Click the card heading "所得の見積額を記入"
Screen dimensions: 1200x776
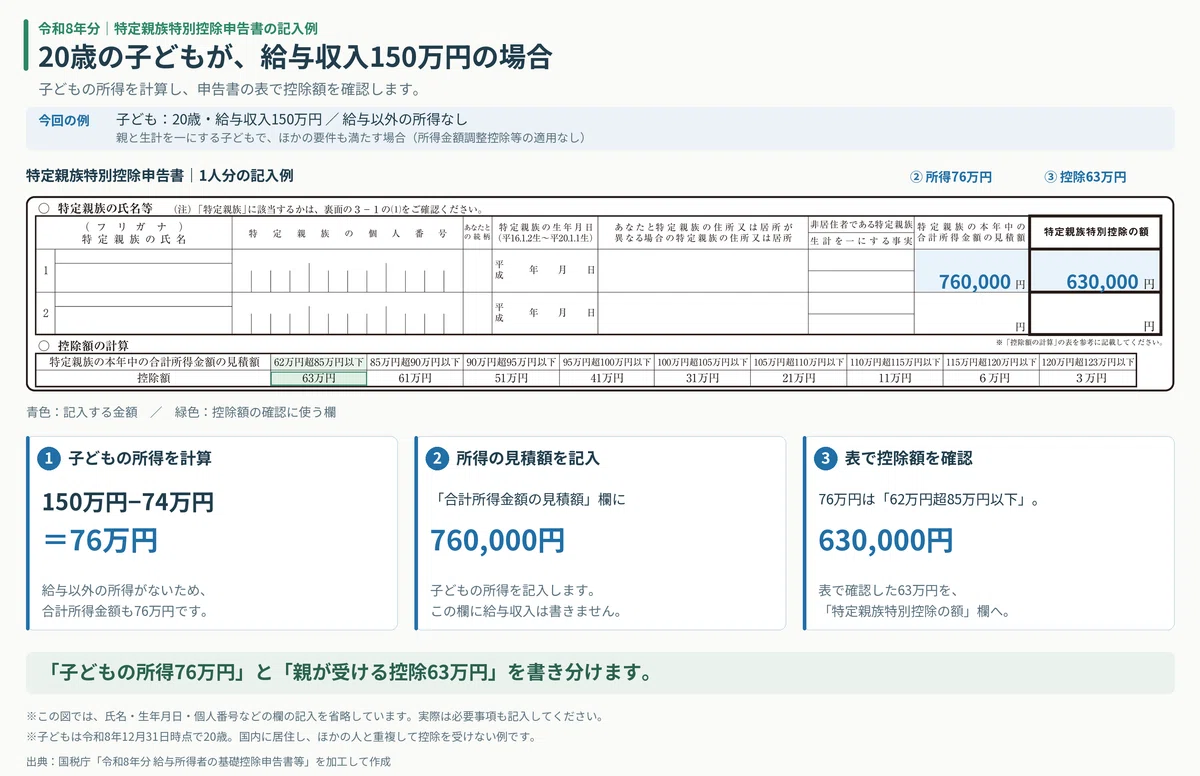click(x=528, y=459)
